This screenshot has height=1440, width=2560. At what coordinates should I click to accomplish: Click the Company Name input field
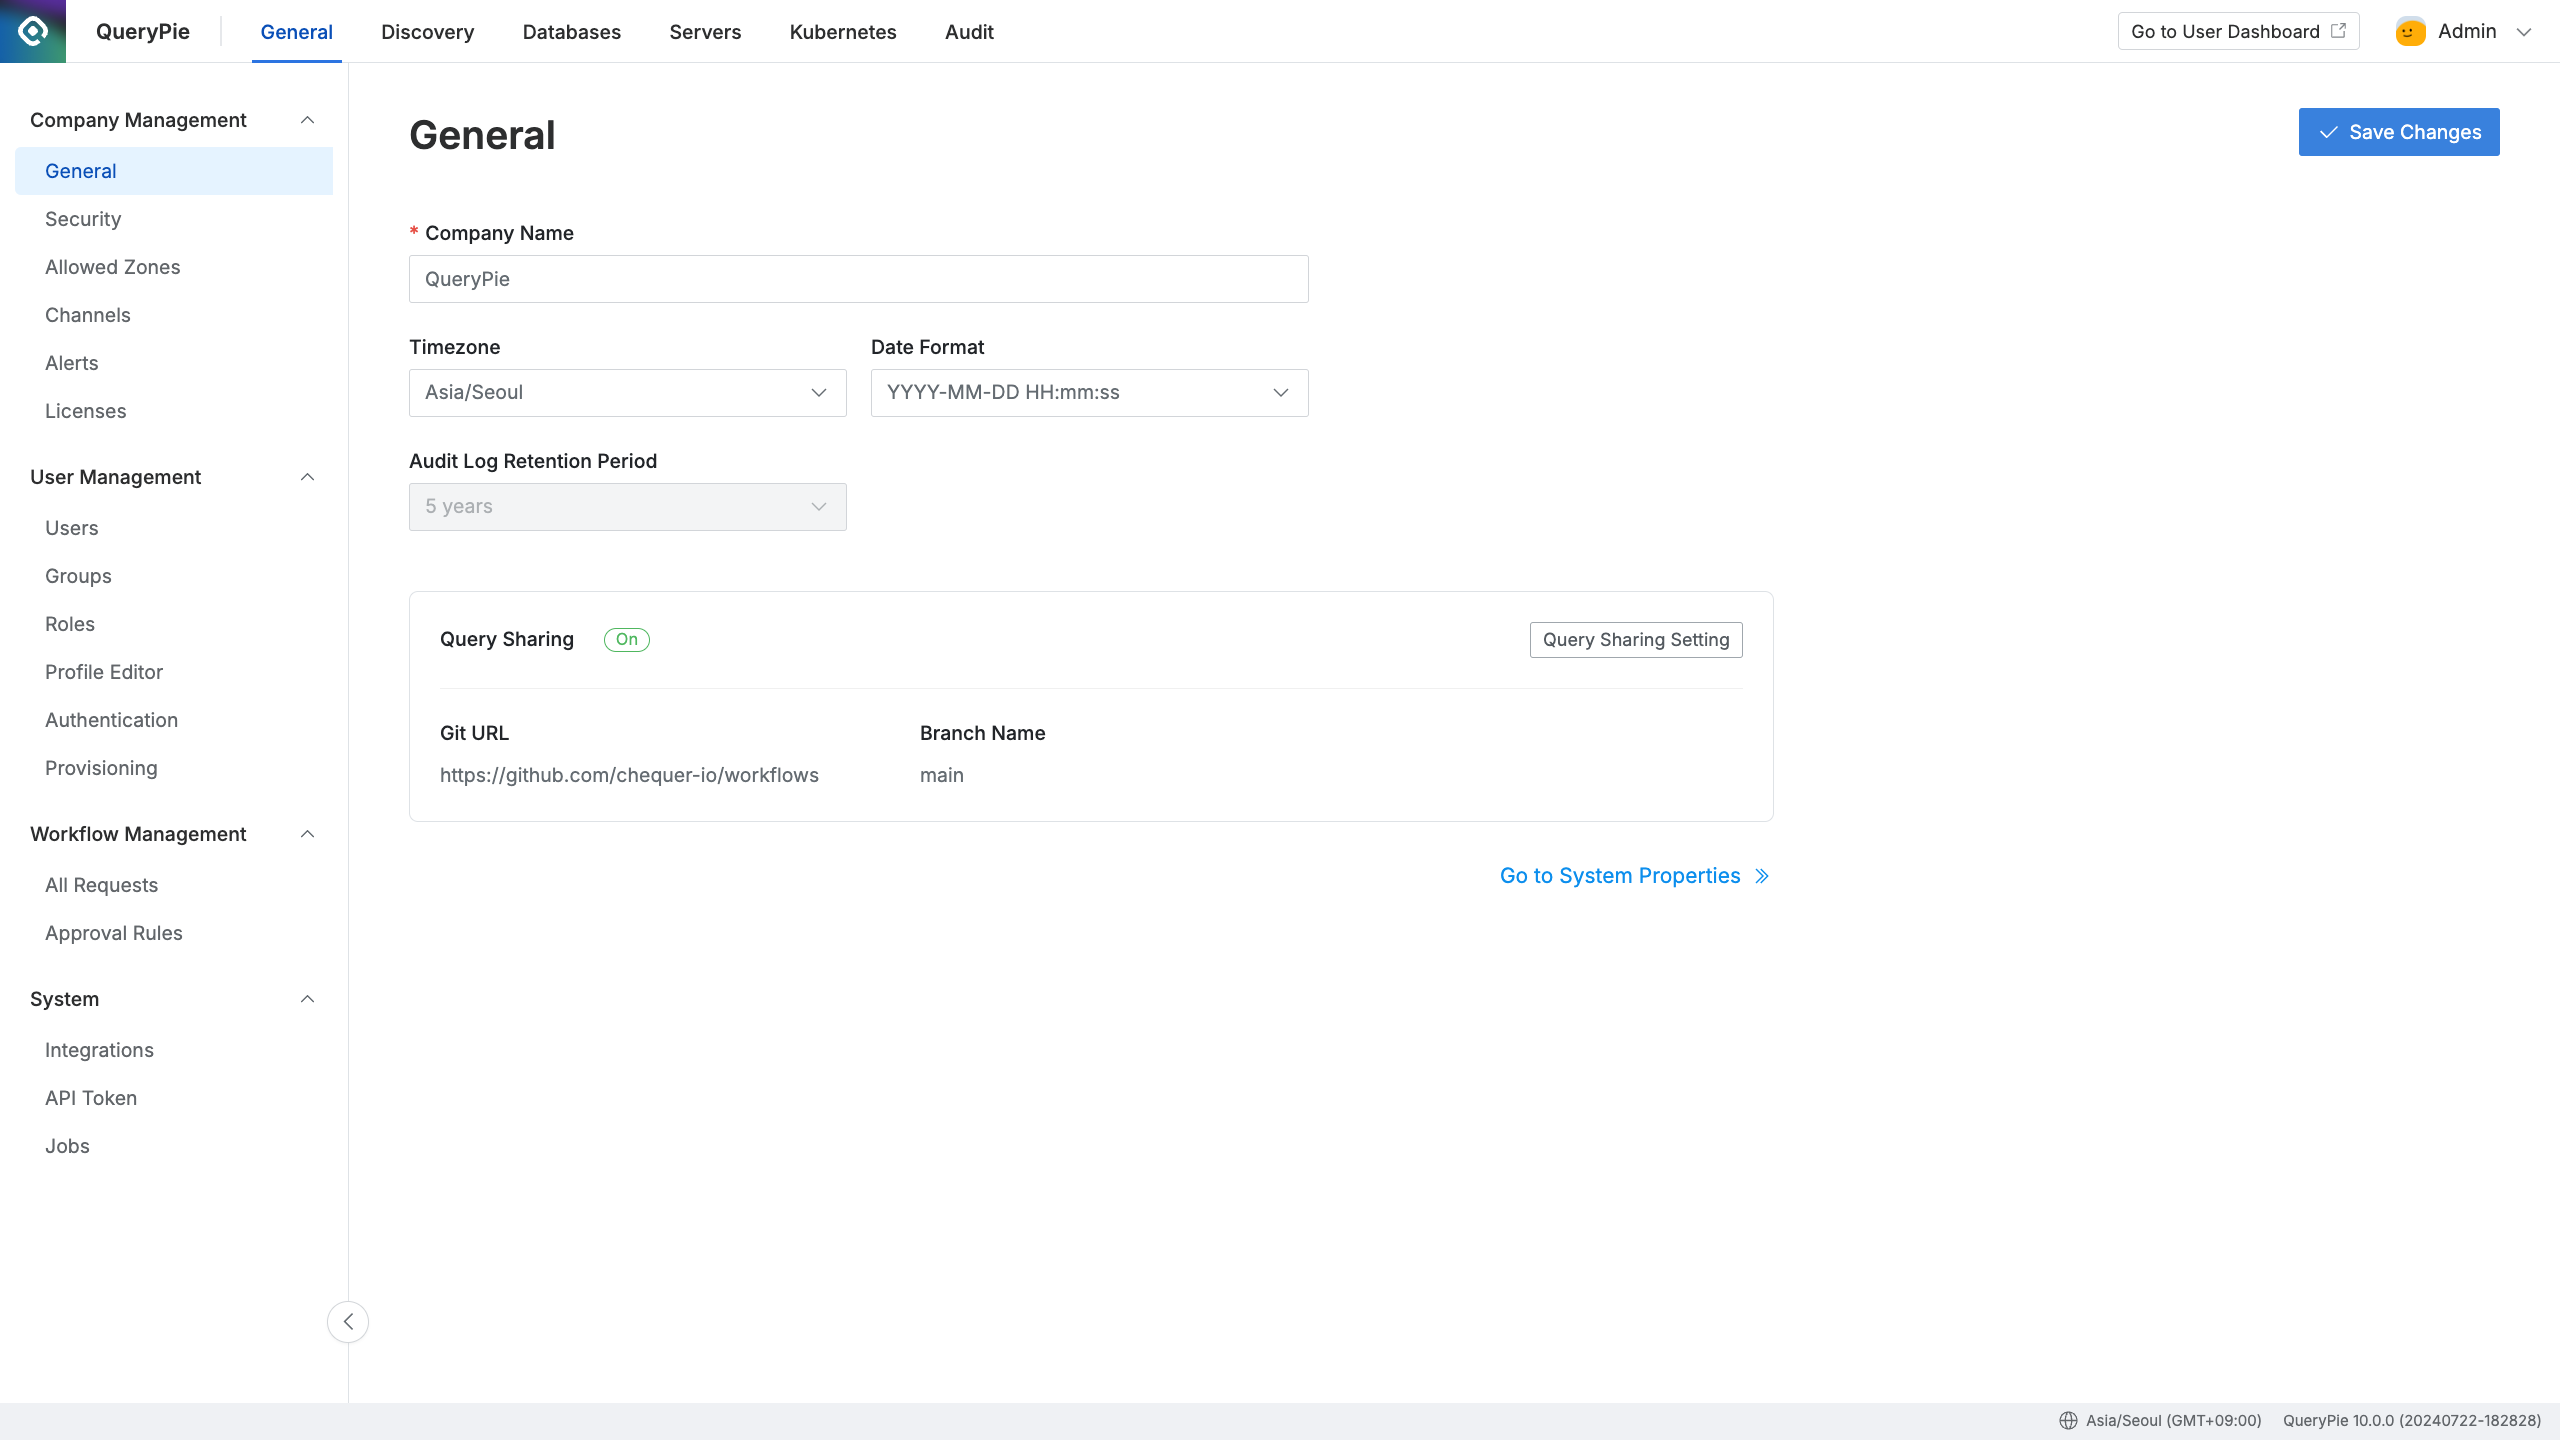(858, 279)
